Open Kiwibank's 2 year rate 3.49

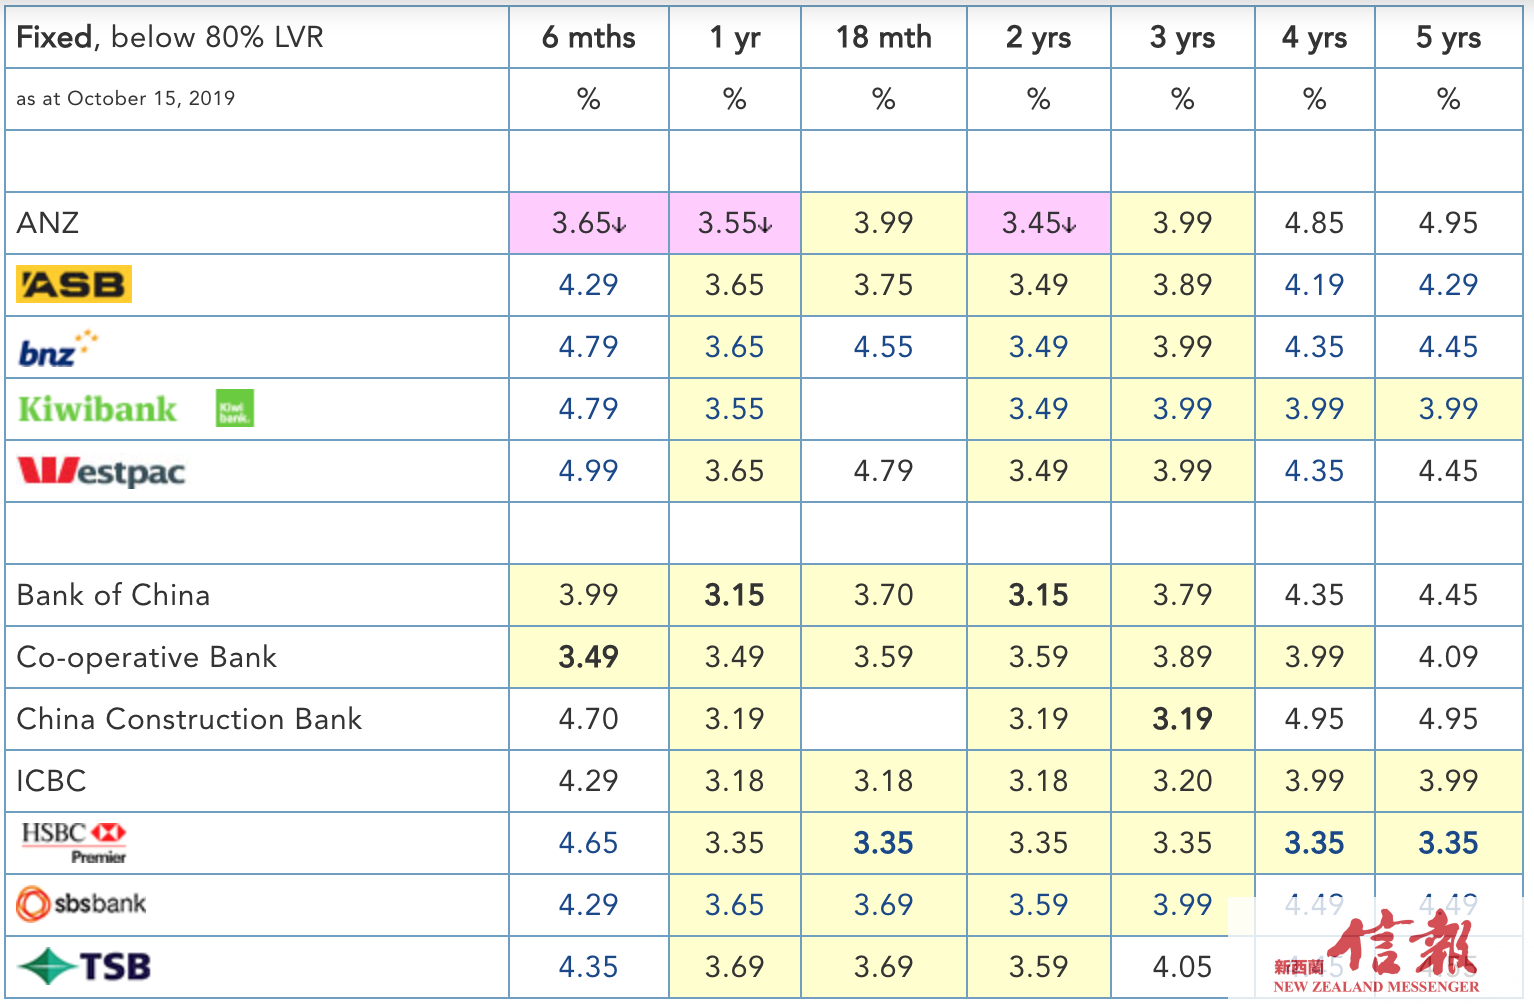1039,409
